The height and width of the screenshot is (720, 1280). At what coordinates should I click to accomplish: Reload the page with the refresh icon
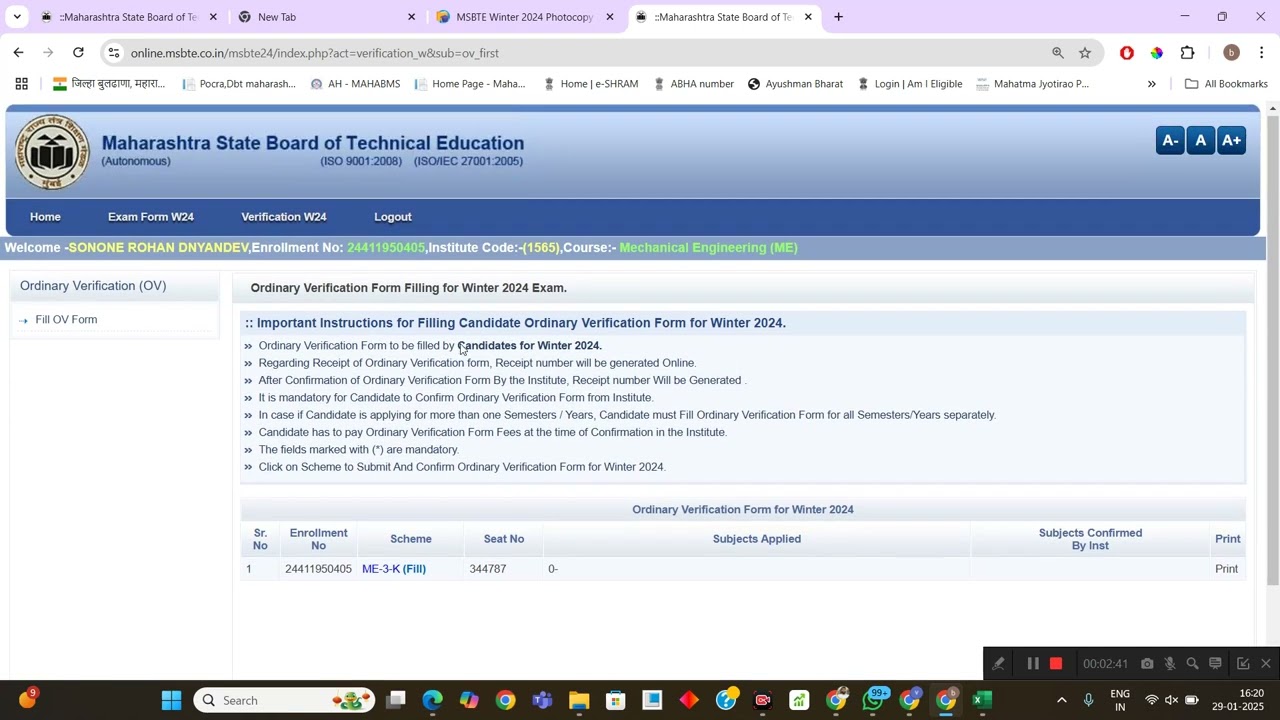point(78,53)
